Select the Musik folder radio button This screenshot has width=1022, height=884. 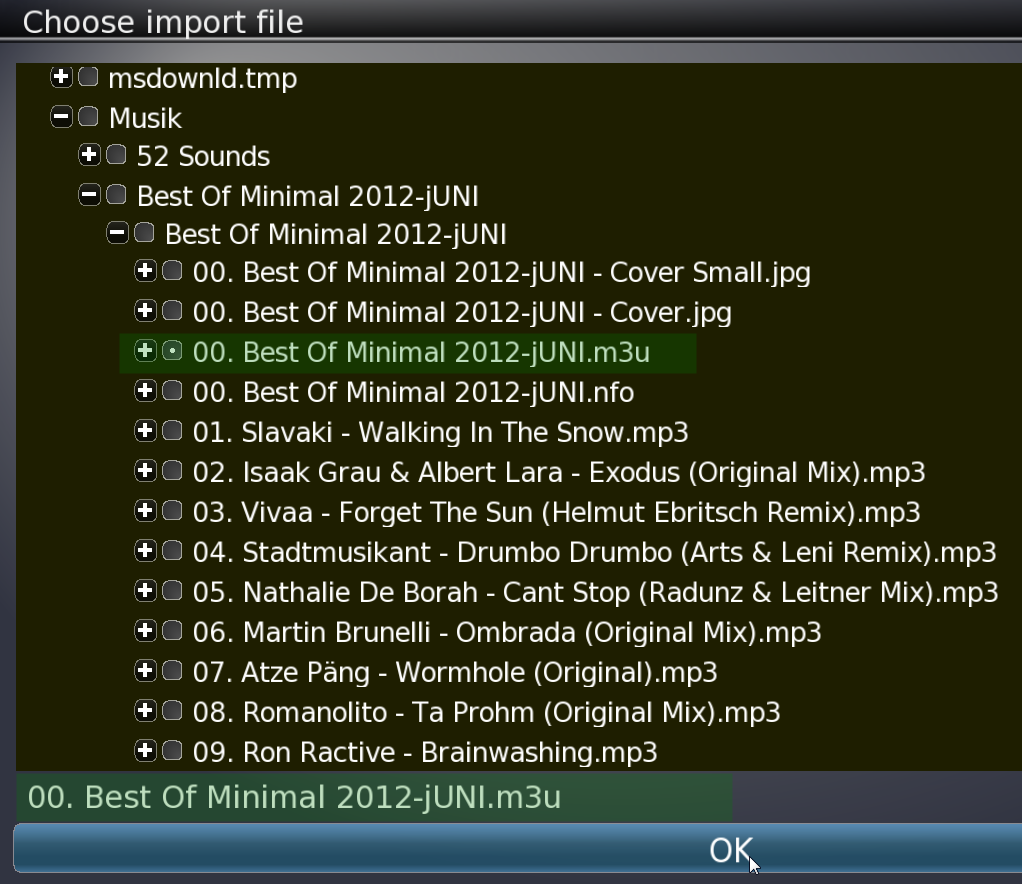(x=88, y=117)
